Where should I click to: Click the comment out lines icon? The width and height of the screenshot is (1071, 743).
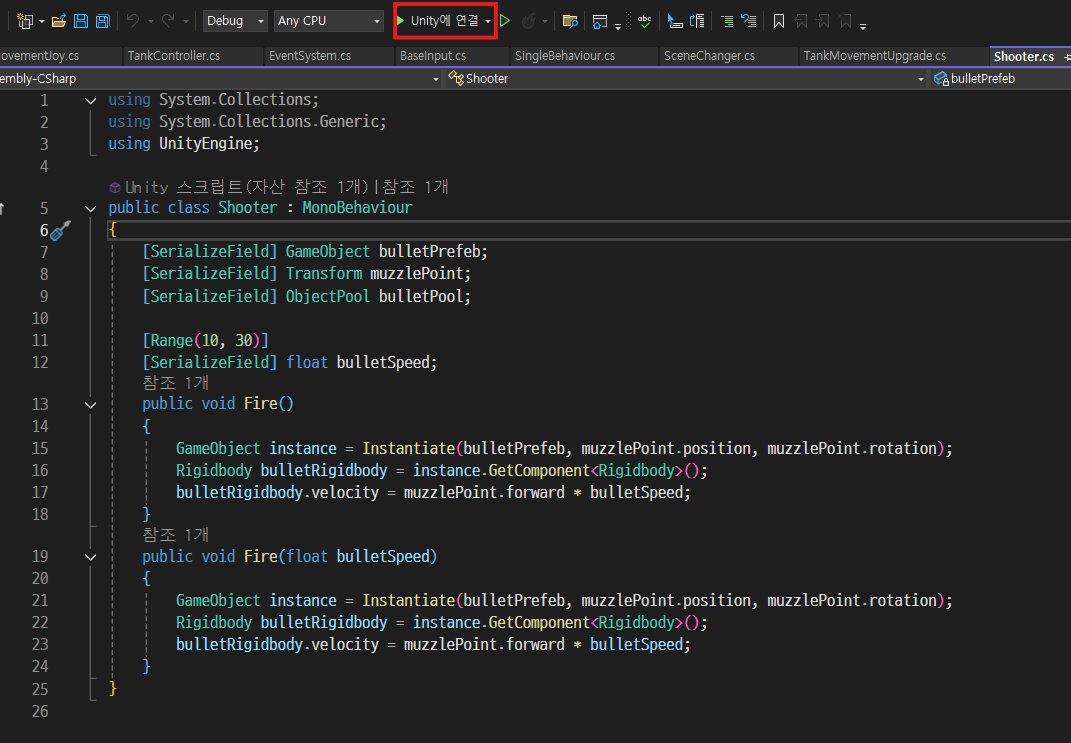(727, 21)
